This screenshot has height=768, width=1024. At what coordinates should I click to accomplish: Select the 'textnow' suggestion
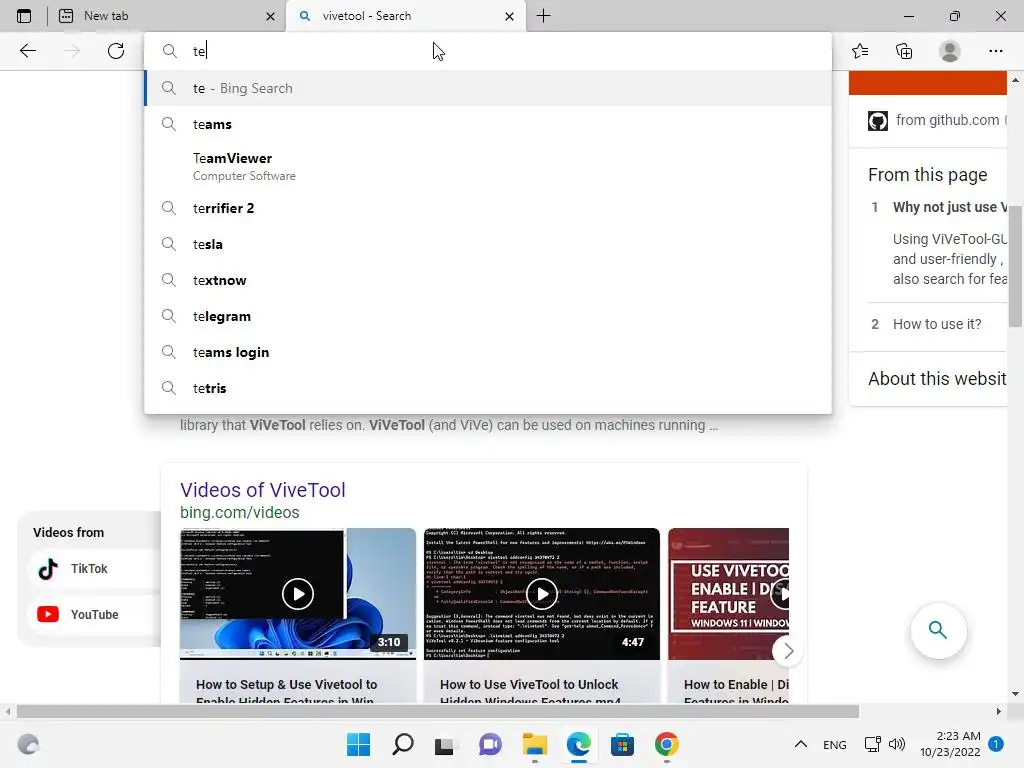pos(488,280)
